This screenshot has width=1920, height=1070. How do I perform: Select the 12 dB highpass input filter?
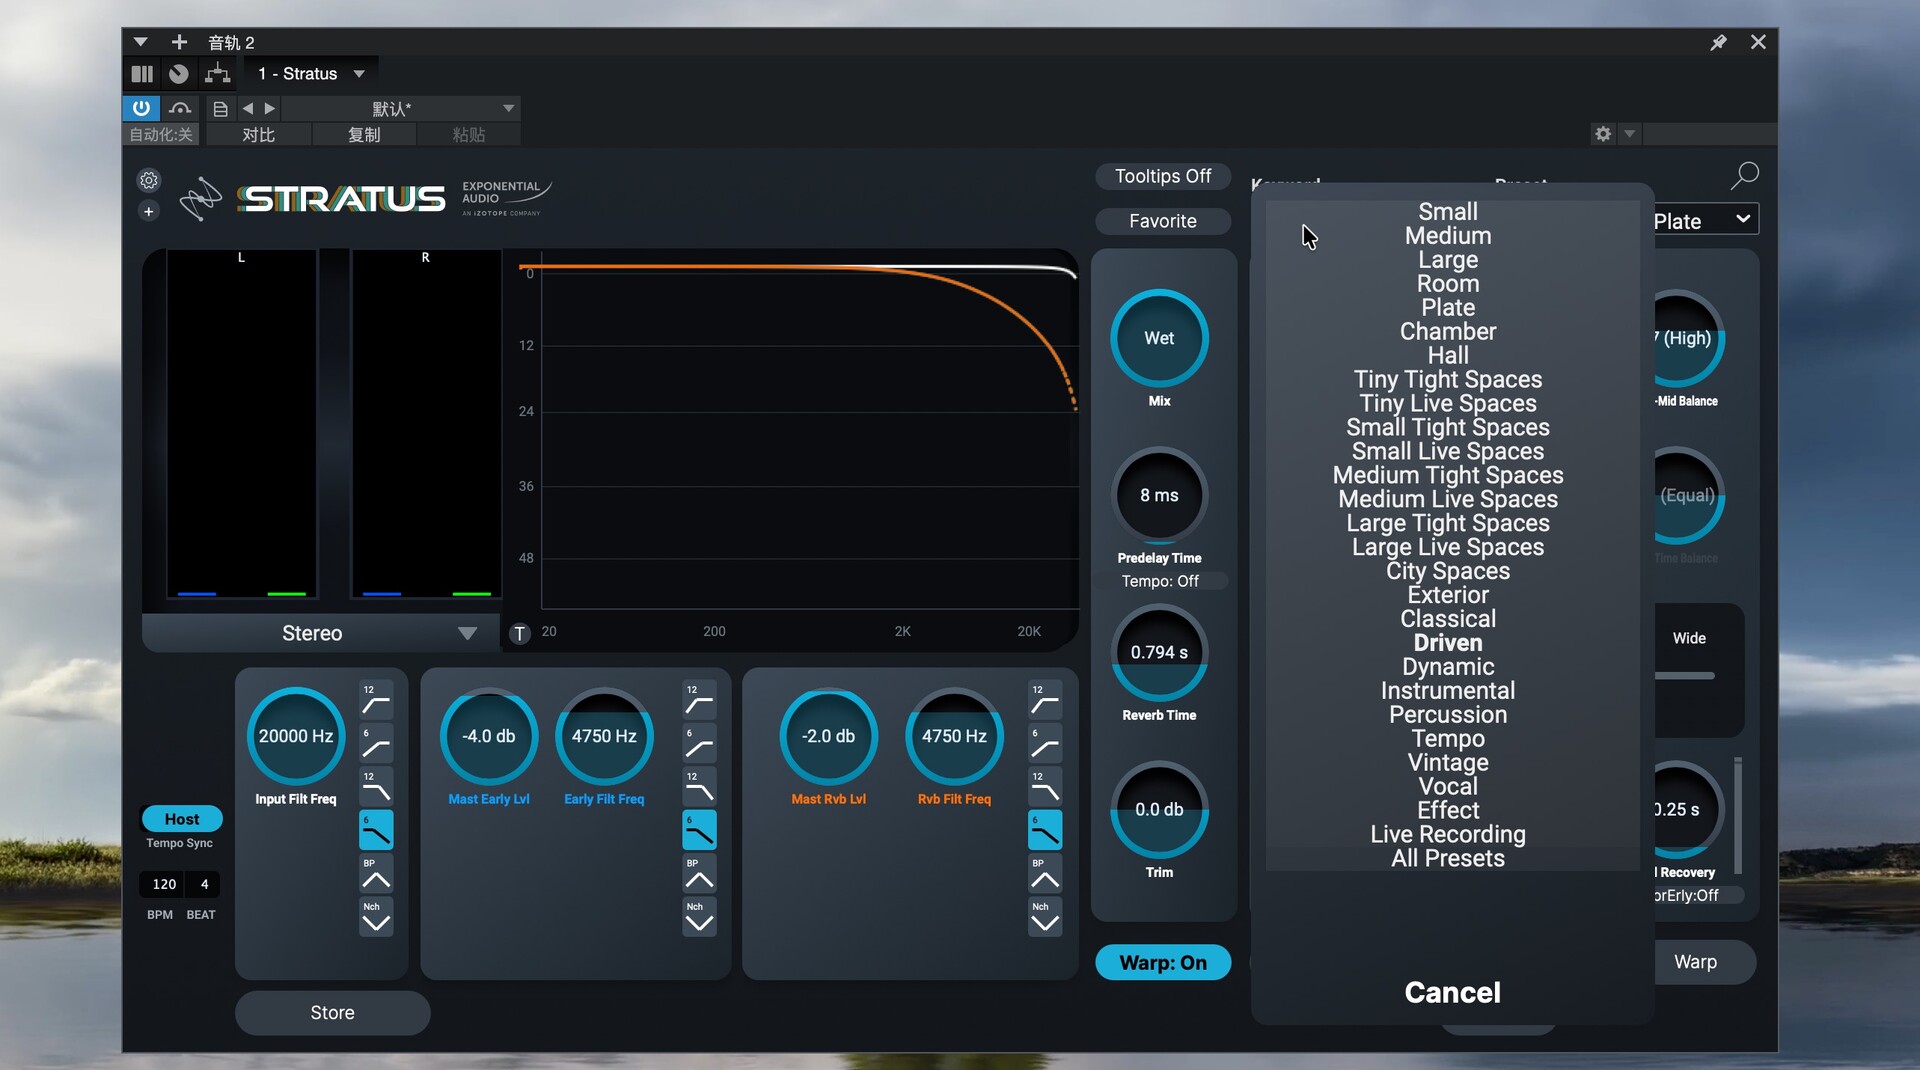tap(376, 700)
